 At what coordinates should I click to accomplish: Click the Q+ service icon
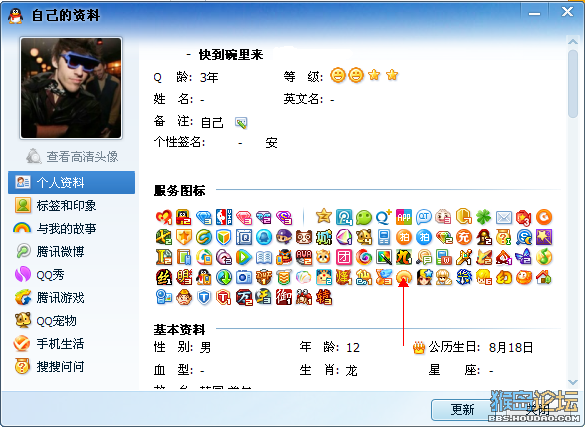point(384,217)
